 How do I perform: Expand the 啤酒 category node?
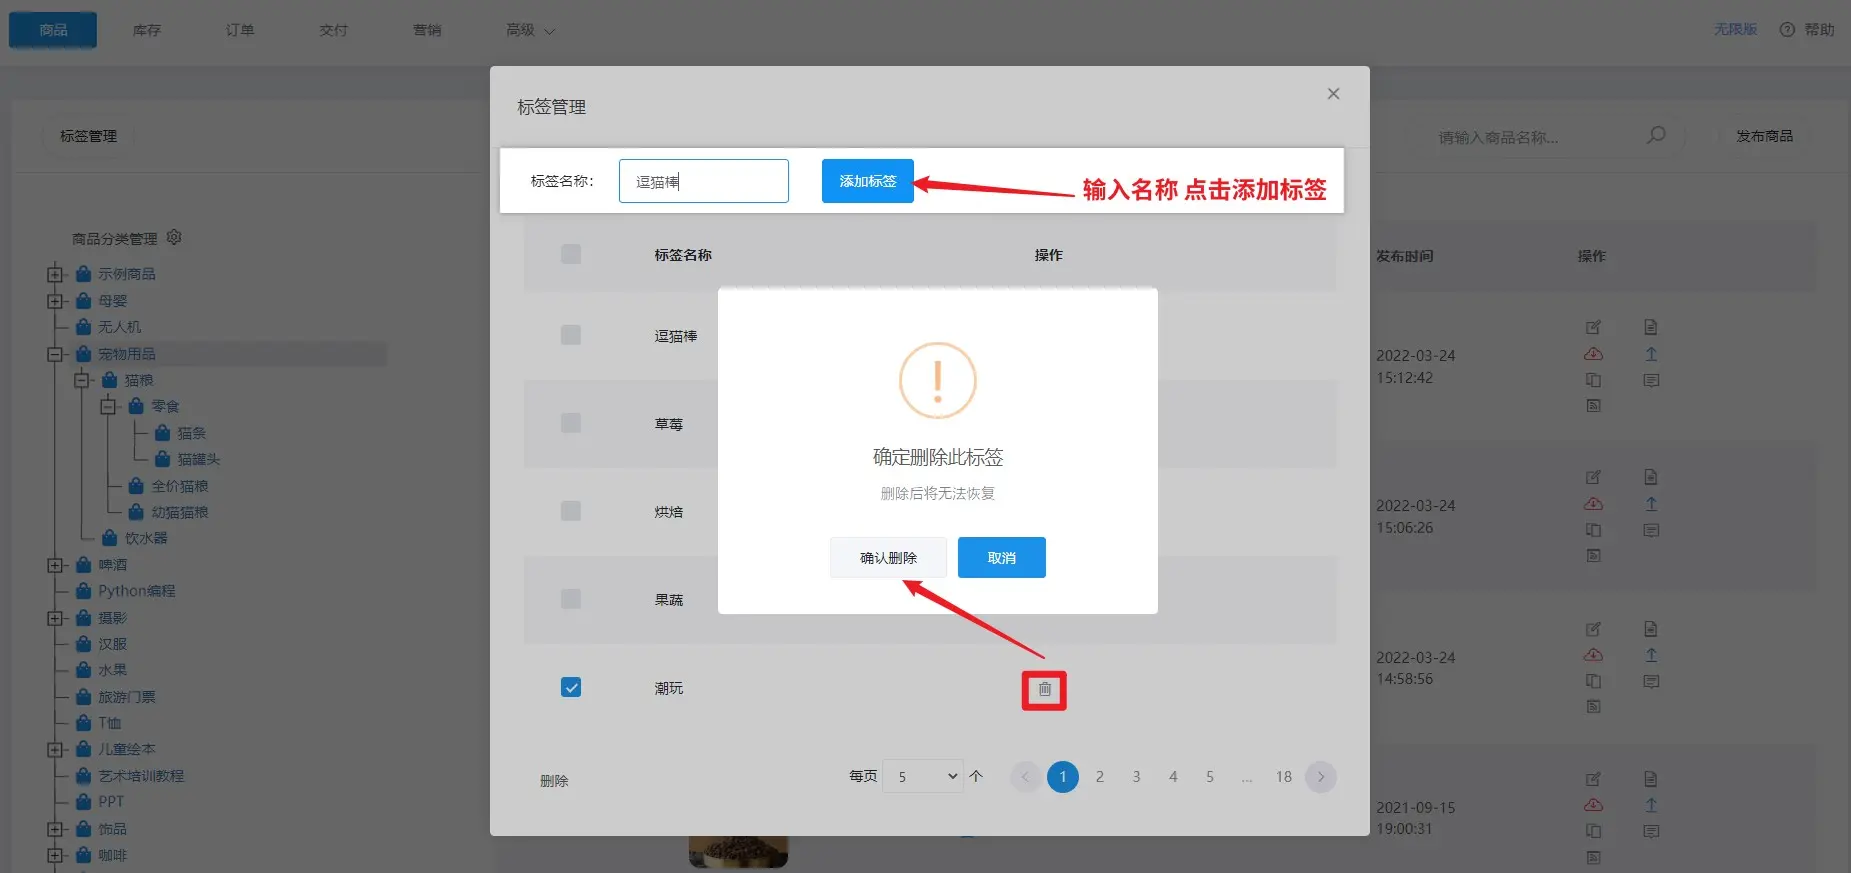(x=54, y=565)
